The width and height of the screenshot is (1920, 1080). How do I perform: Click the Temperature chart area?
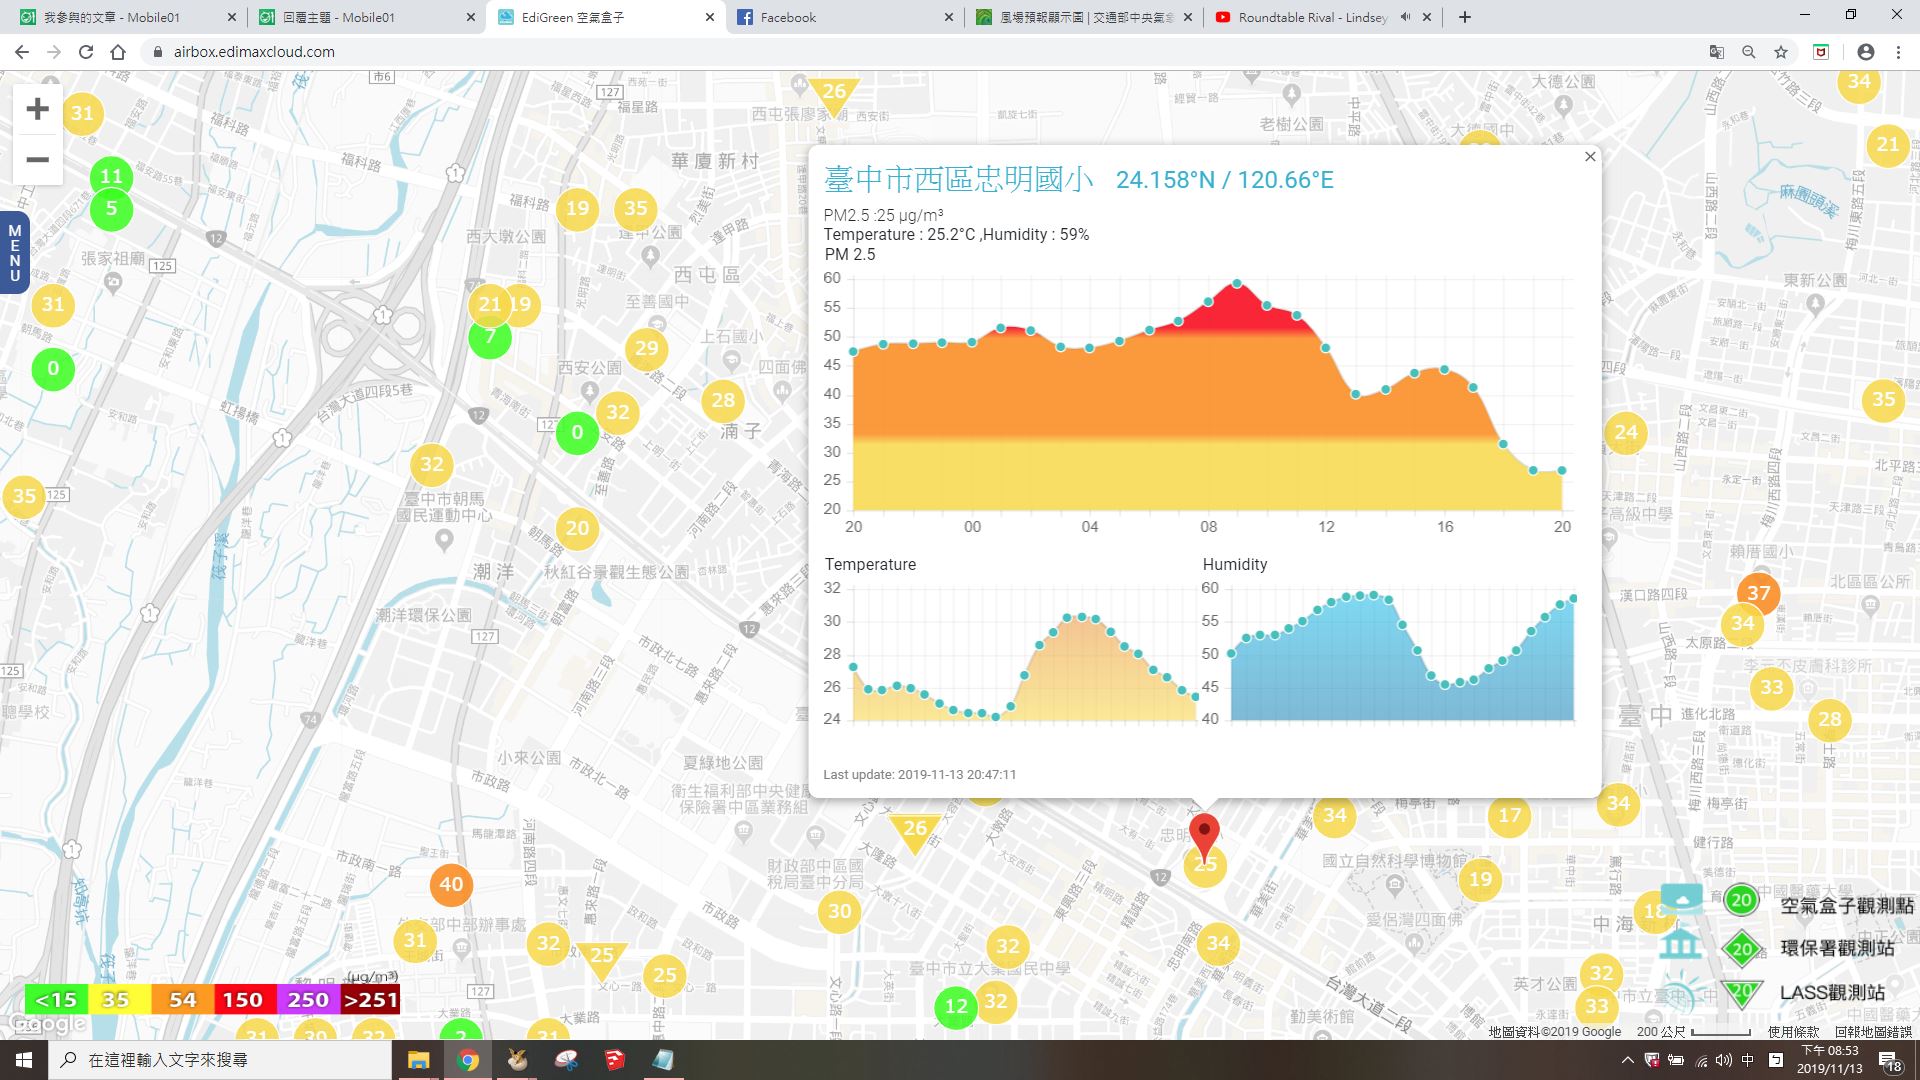pos(1024,653)
